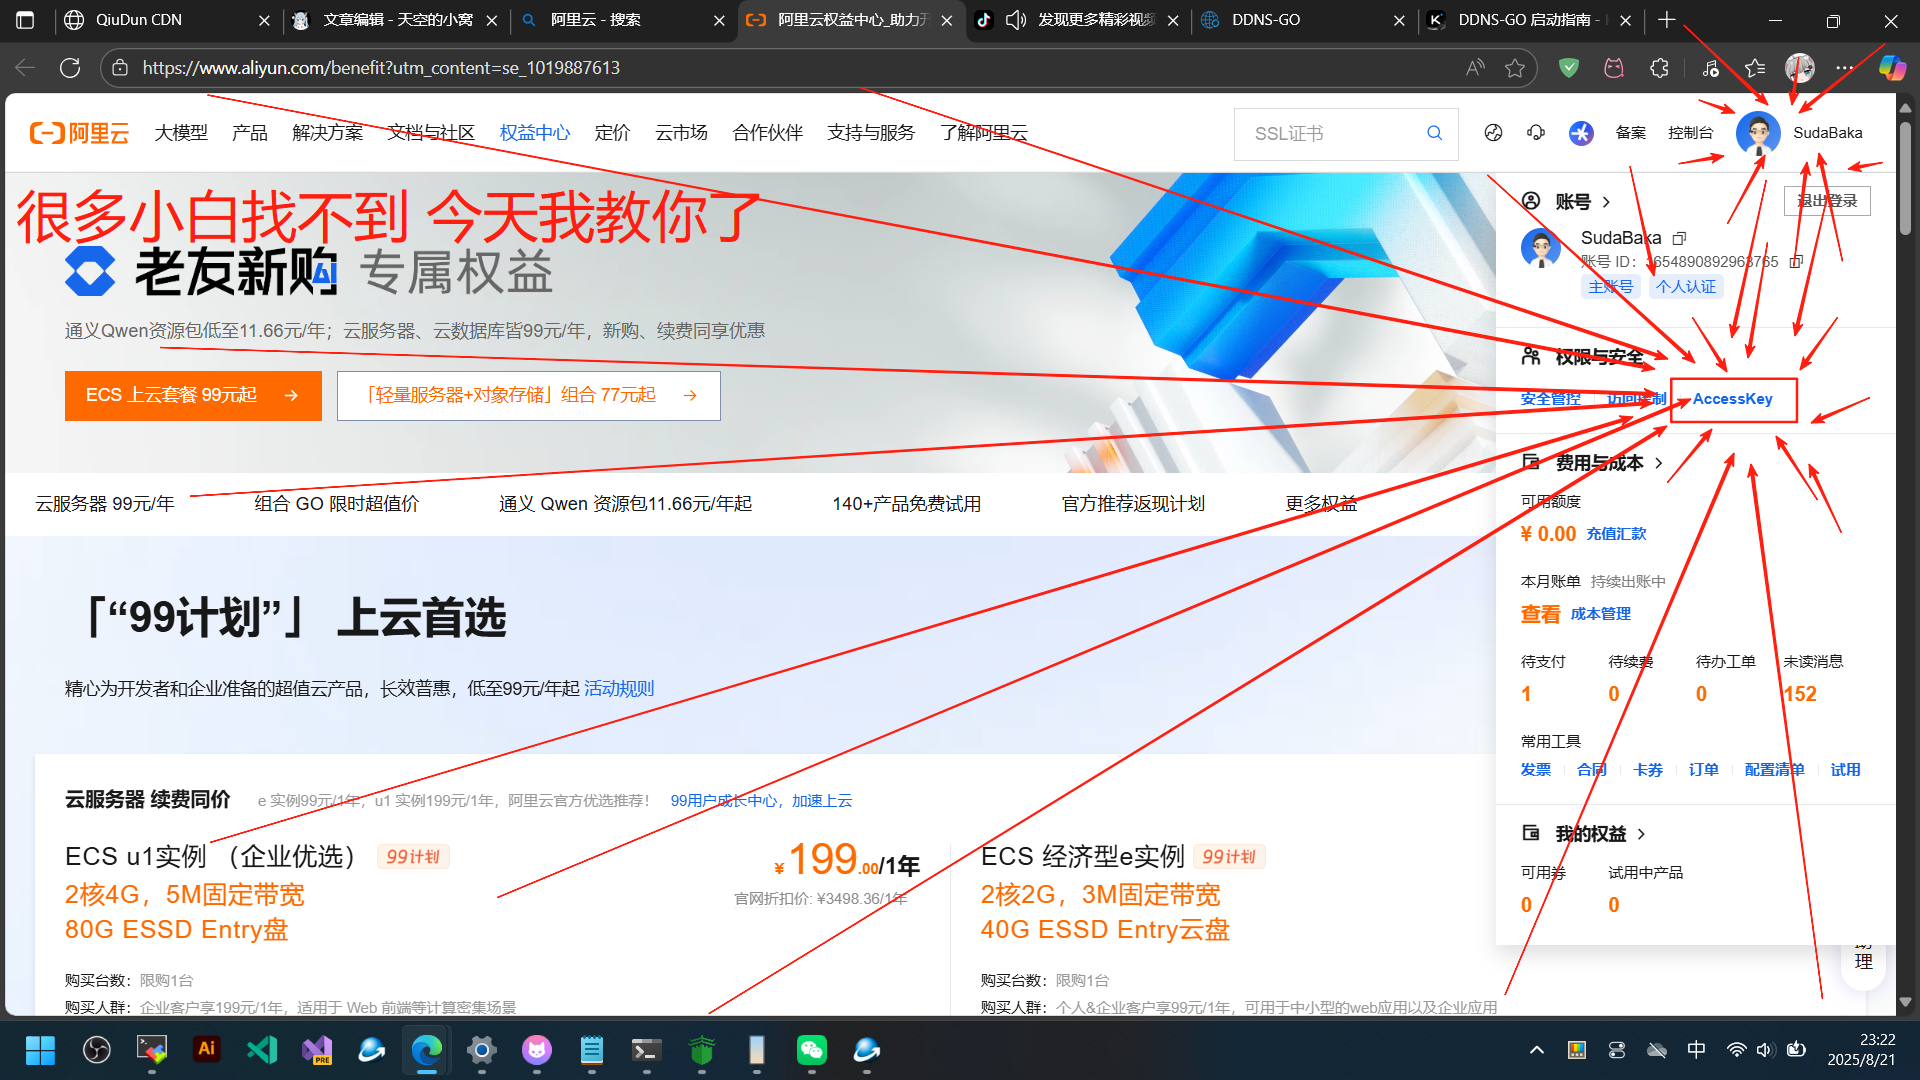
Task: Click the search magnifier icon in SSL search box
Action: (x=1434, y=133)
